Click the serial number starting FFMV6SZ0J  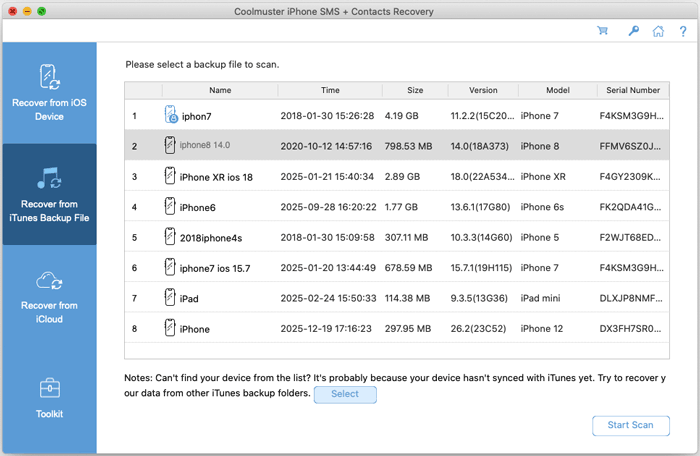(x=630, y=146)
